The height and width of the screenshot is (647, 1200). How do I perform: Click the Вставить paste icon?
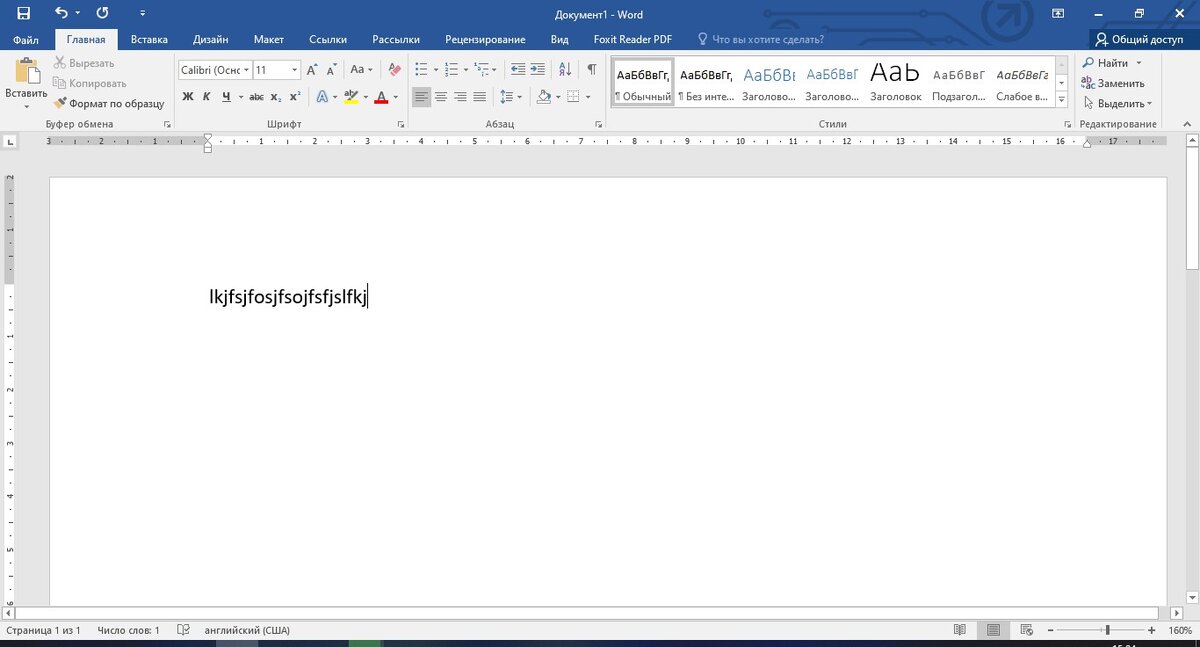coord(26,73)
